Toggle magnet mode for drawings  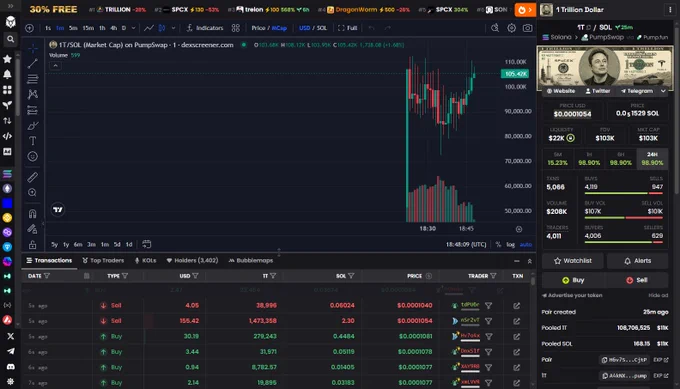(x=33, y=213)
